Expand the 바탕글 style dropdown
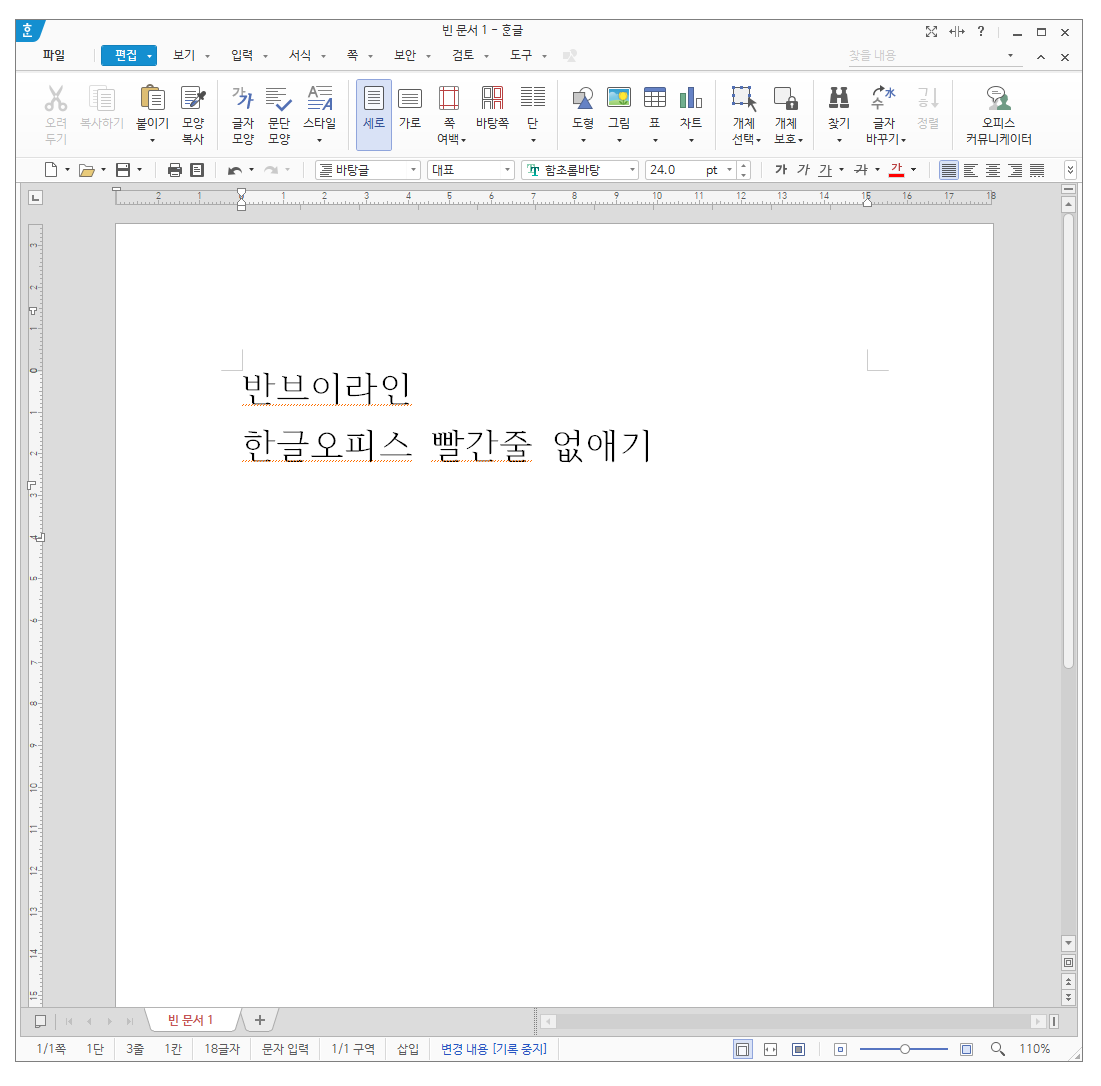This screenshot has height=1086, width=1101. click(413, 170)
